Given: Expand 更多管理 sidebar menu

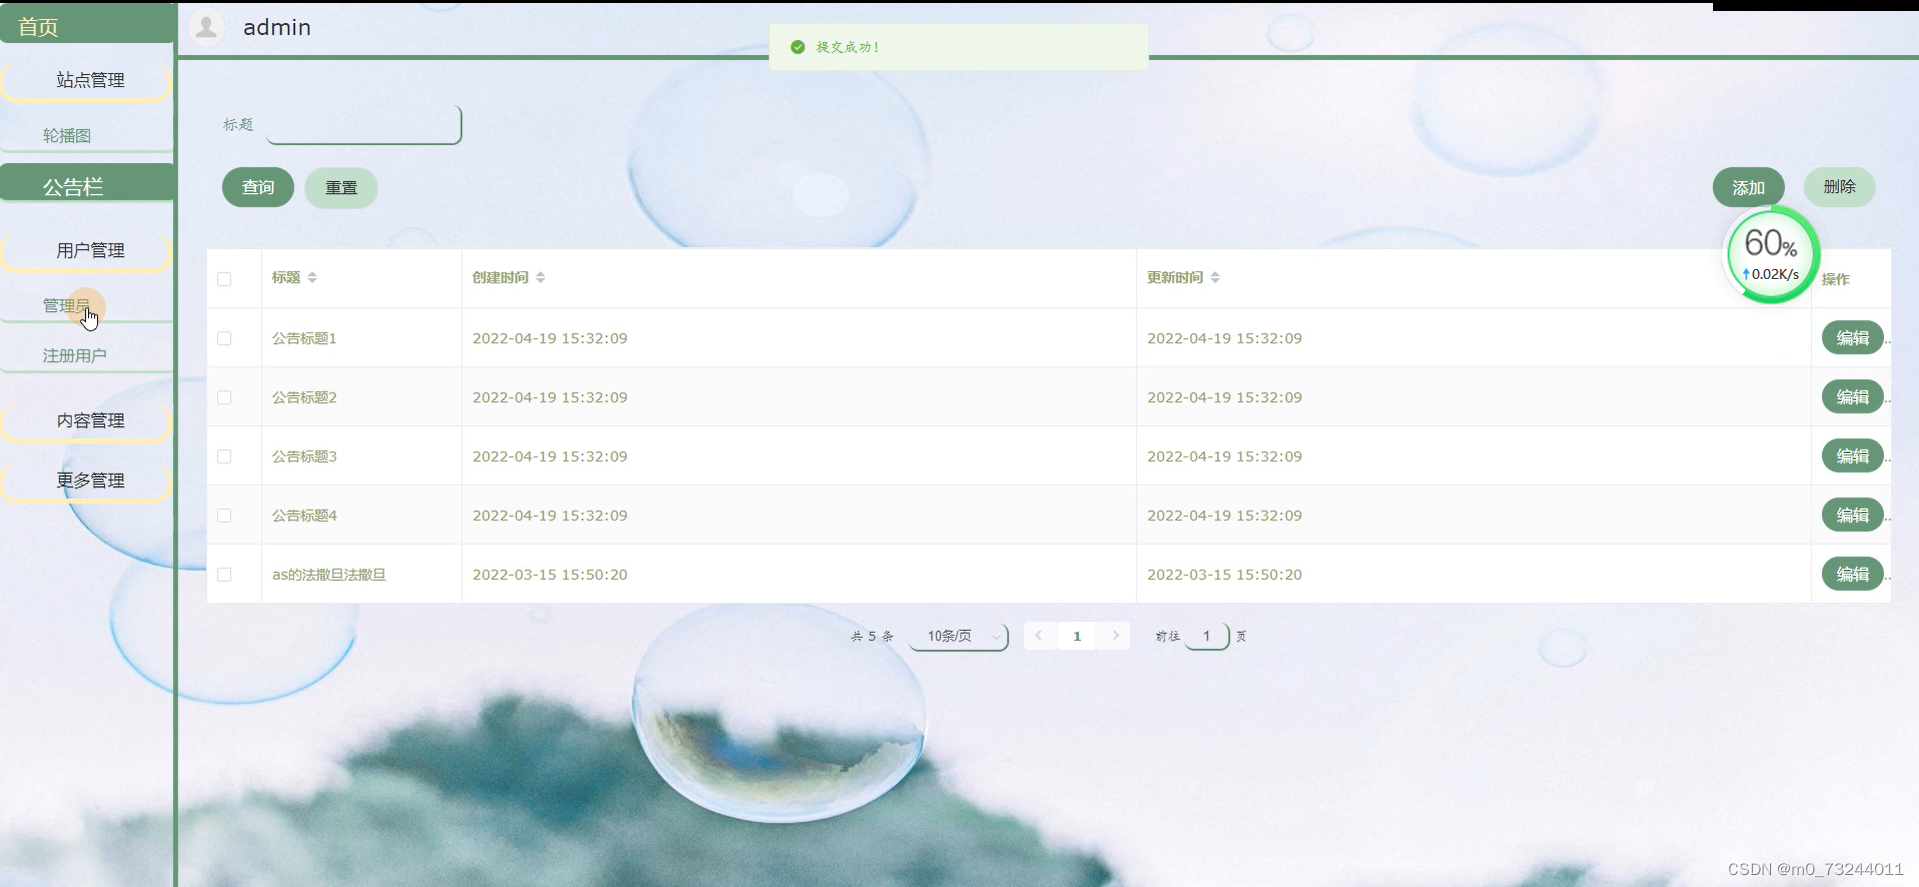Looking at the screenshot, I should [x=88, y=480].
